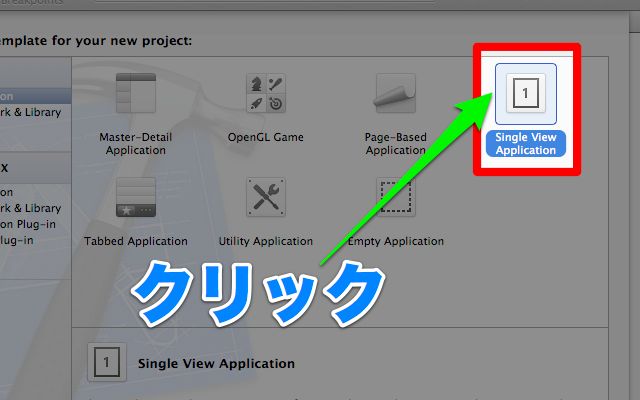Click the 'Single View Application' description heading
640x400 pixels.
[216, 363]
